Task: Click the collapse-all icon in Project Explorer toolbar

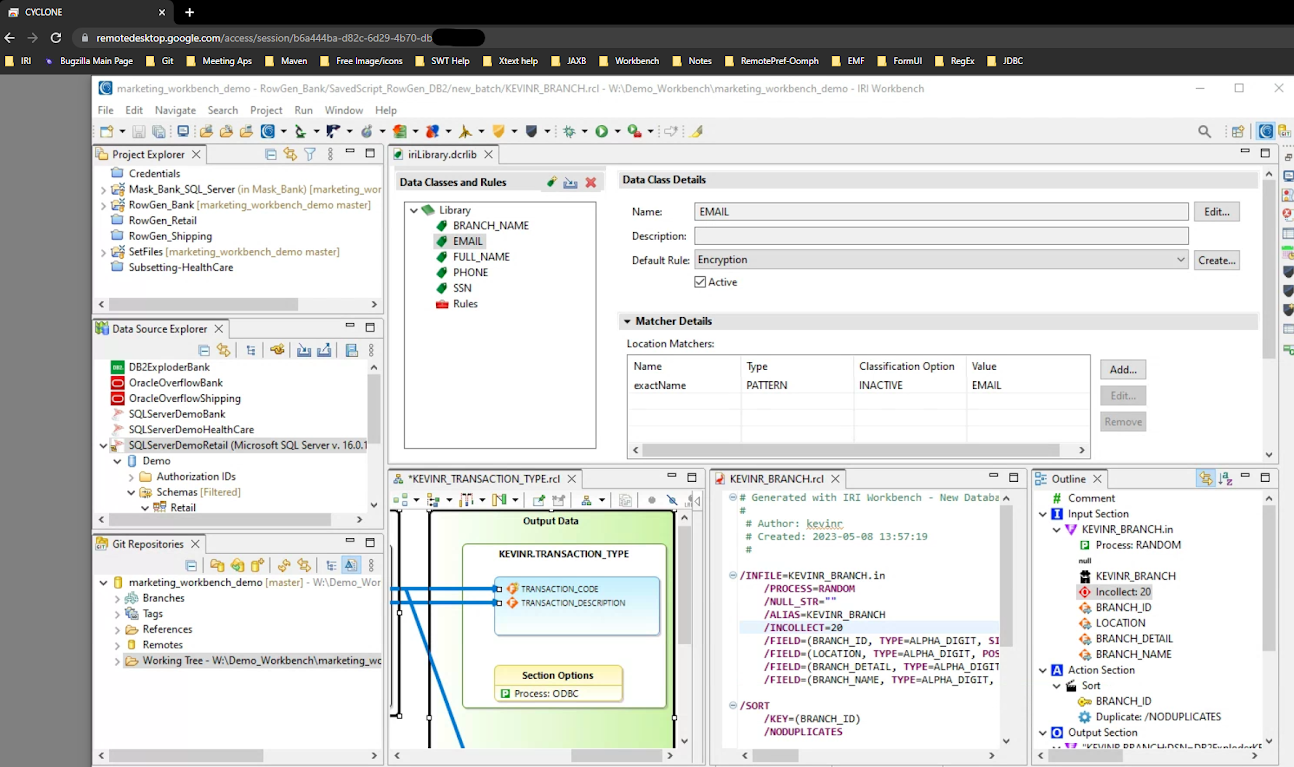Action: point(270,154)
